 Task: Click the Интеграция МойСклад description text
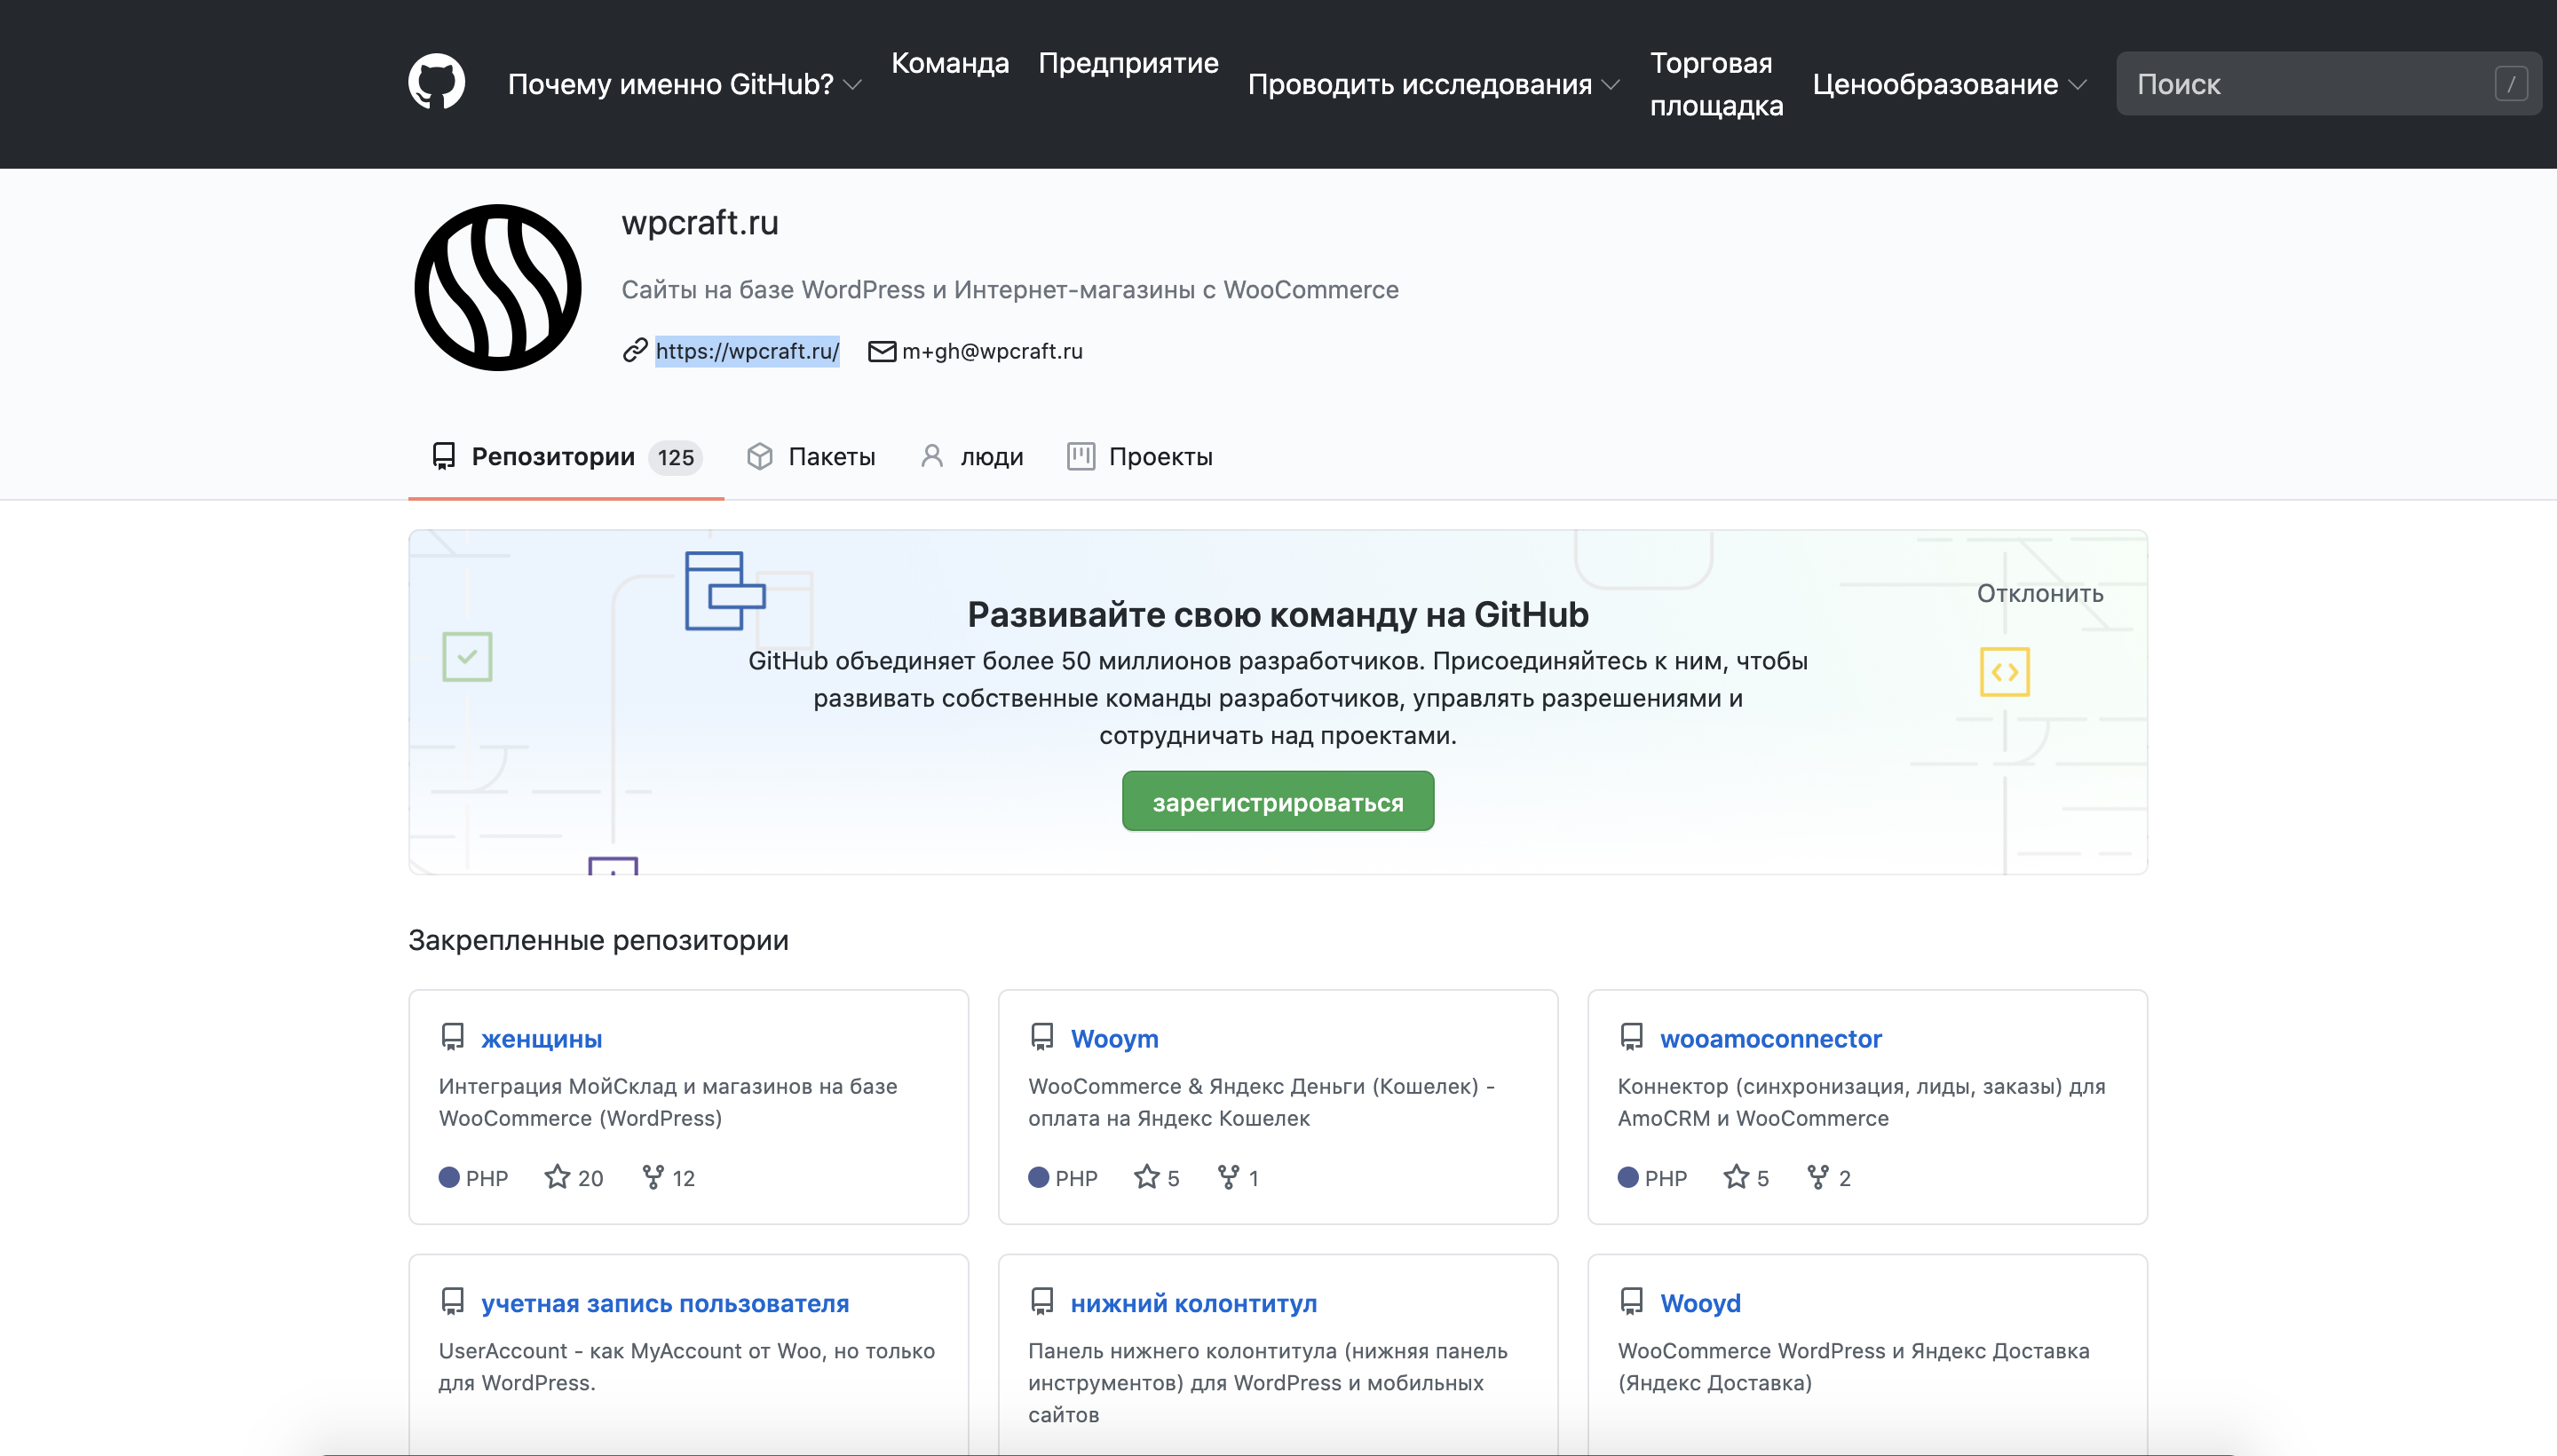point(668,1102)
